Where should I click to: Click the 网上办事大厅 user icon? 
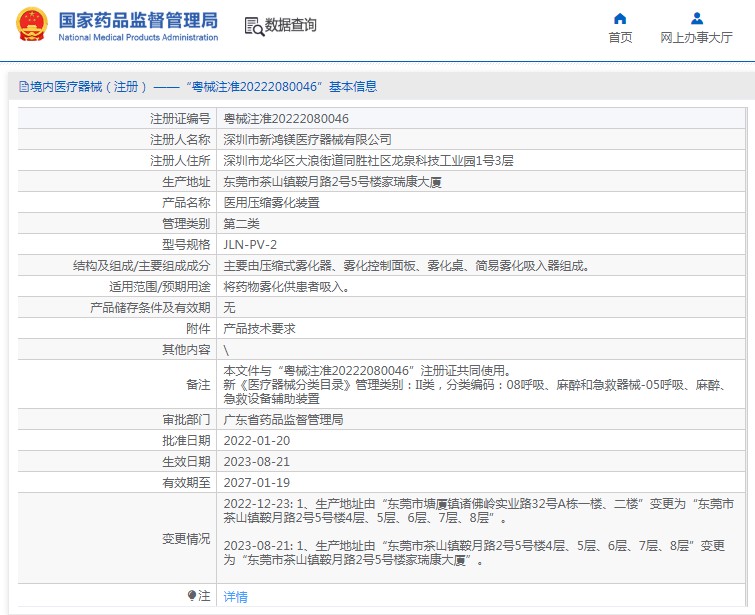pos(697,18)
